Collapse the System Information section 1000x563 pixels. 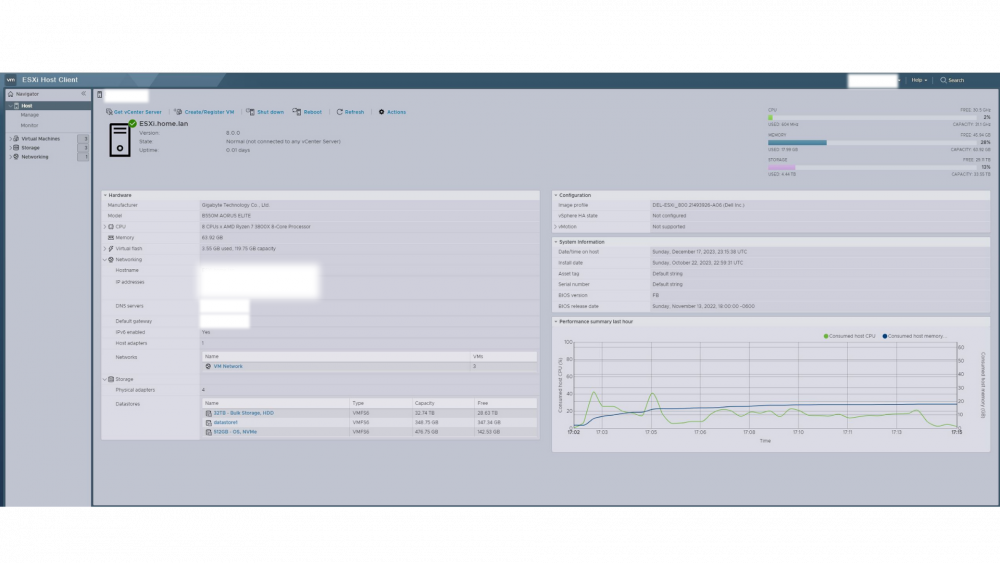click(x=555, y=242)
